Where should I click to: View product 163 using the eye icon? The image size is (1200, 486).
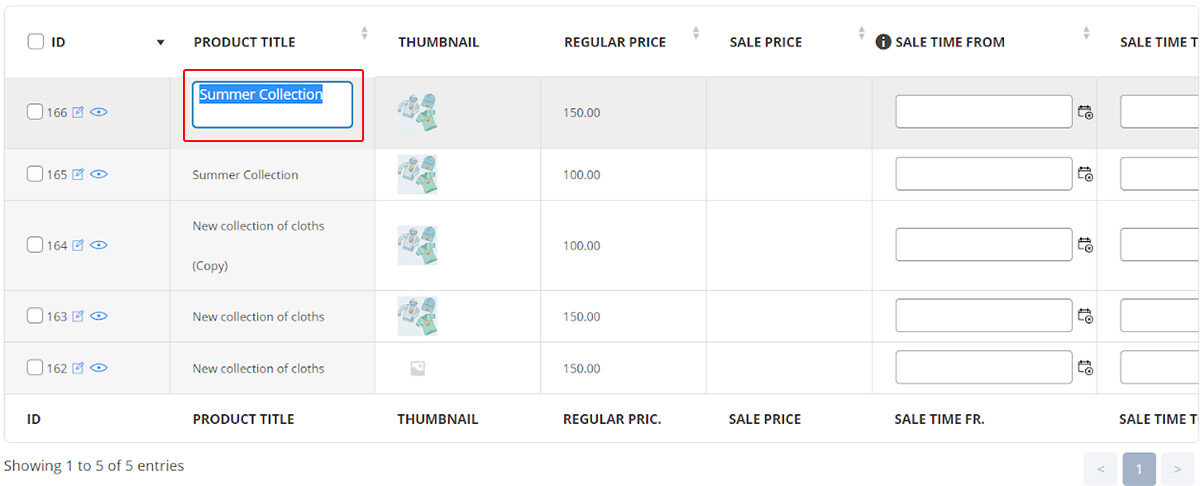[99, 316]
